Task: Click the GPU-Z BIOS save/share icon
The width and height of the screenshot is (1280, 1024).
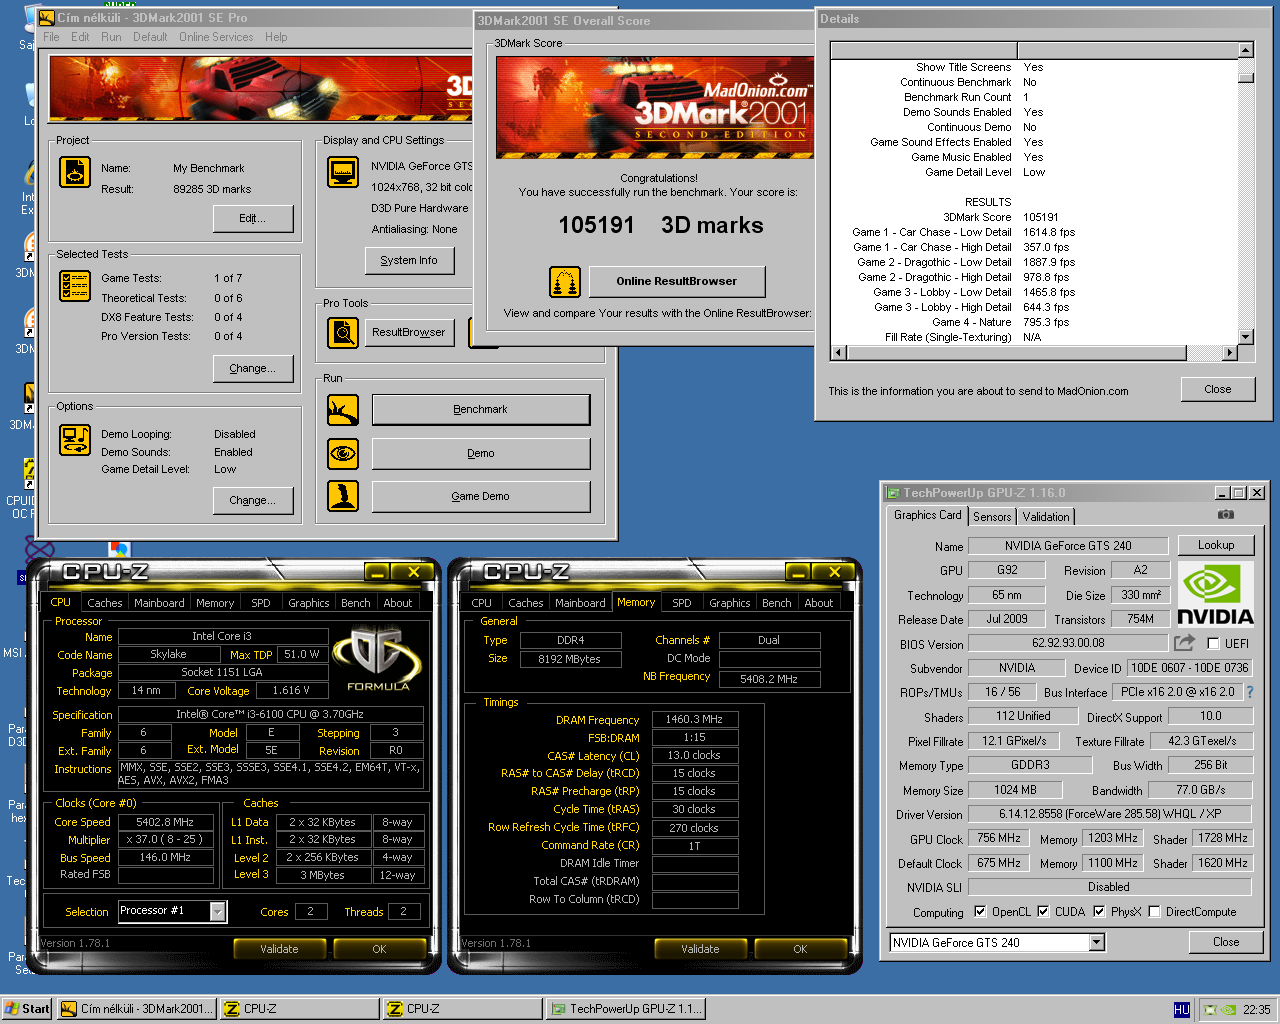Action: tap(1185, 643)
